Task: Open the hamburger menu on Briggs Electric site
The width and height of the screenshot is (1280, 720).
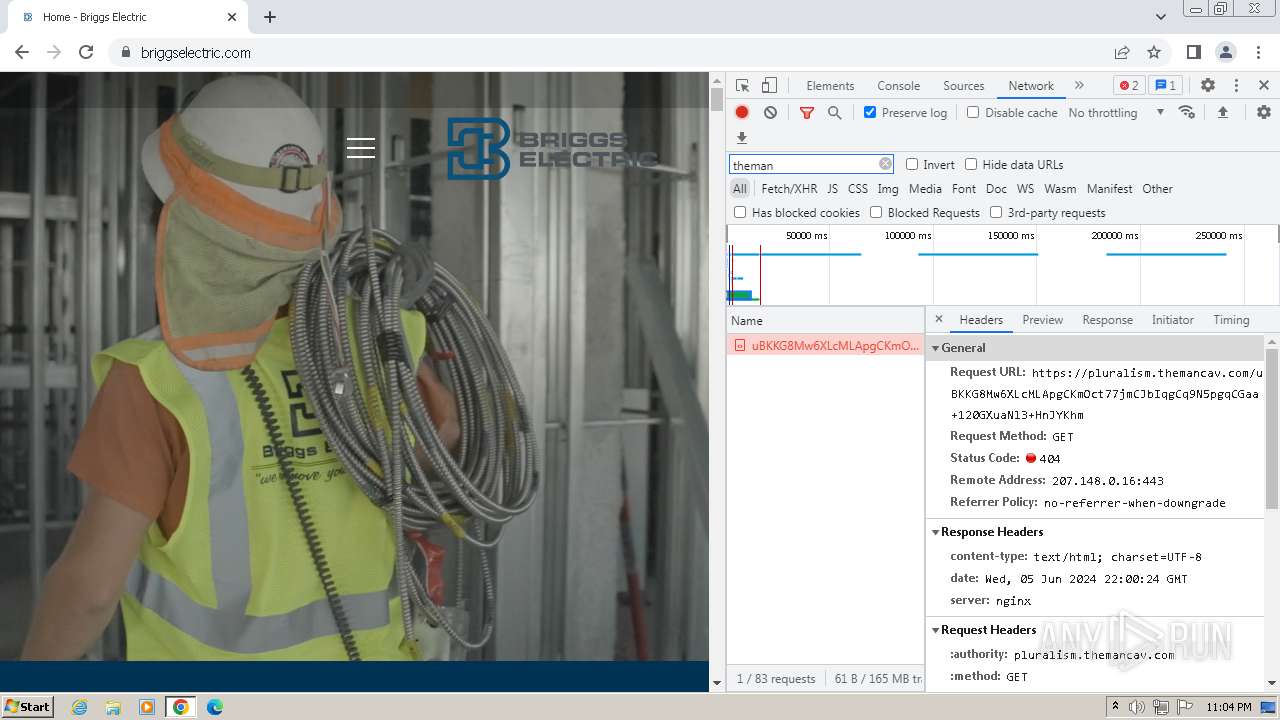Action: [x=361, y=148]
